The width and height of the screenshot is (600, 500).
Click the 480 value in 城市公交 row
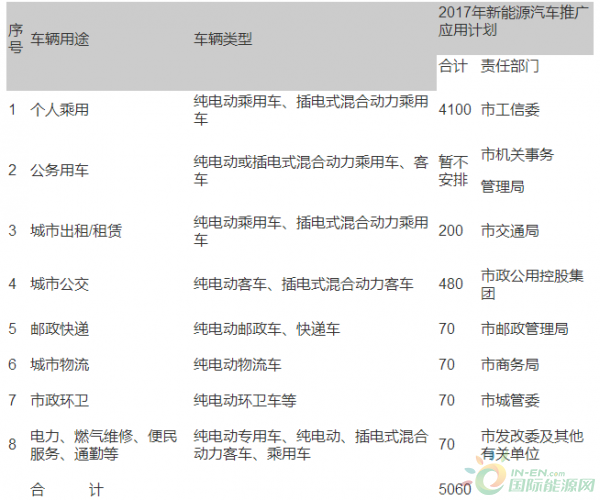[x=452, y=284]
